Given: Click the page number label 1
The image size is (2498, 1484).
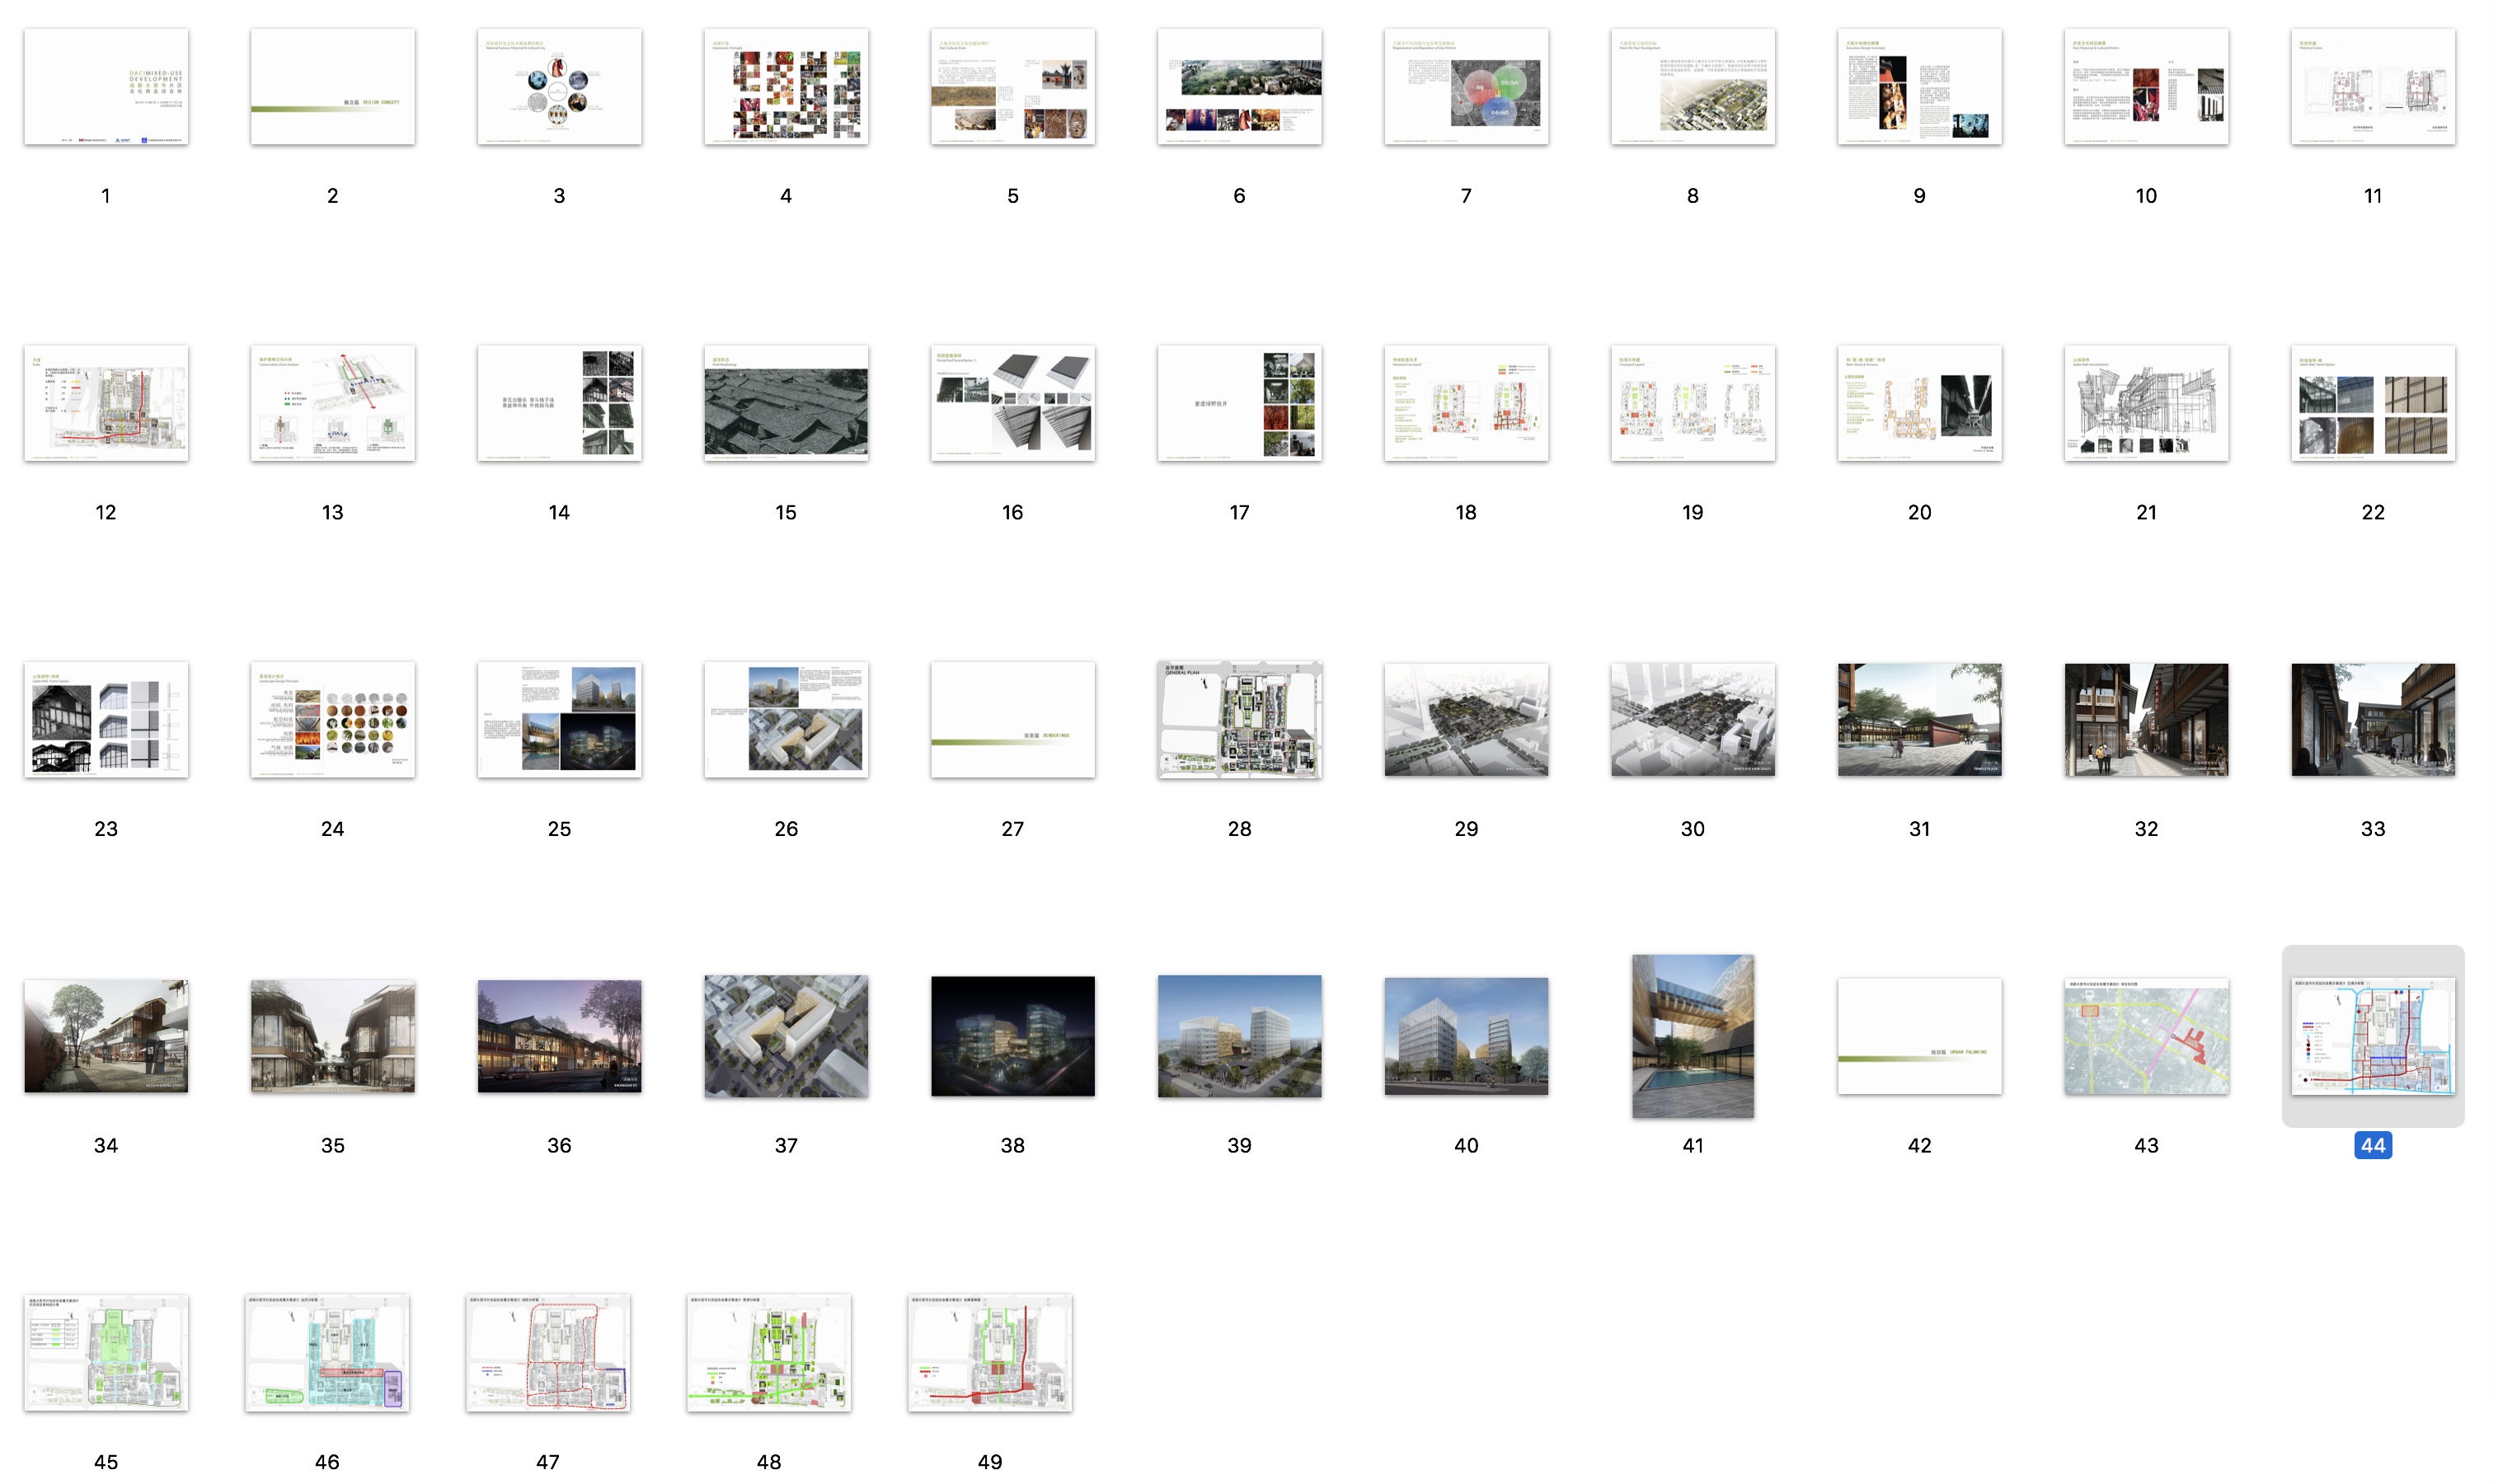Looking at the screenshot, I should coord(106,196).
